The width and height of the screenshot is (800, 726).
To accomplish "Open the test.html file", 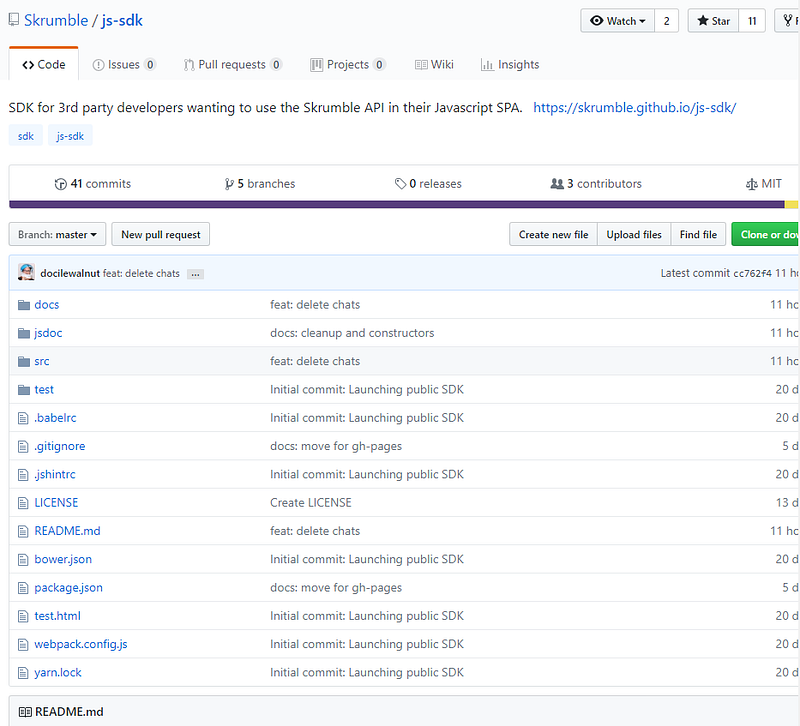I will click(57, 616).
